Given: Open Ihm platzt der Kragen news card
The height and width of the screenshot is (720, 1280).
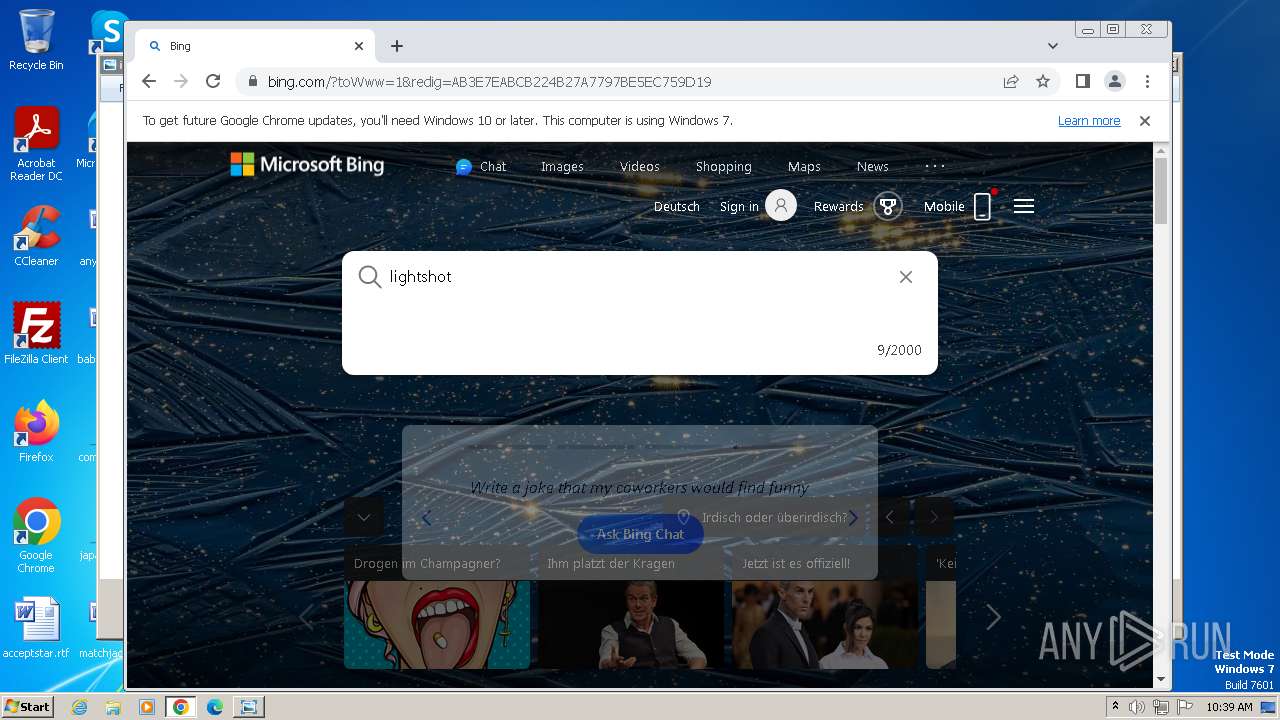Looking at the screenshot, I should pyautogui.click(x=631, y=608).
